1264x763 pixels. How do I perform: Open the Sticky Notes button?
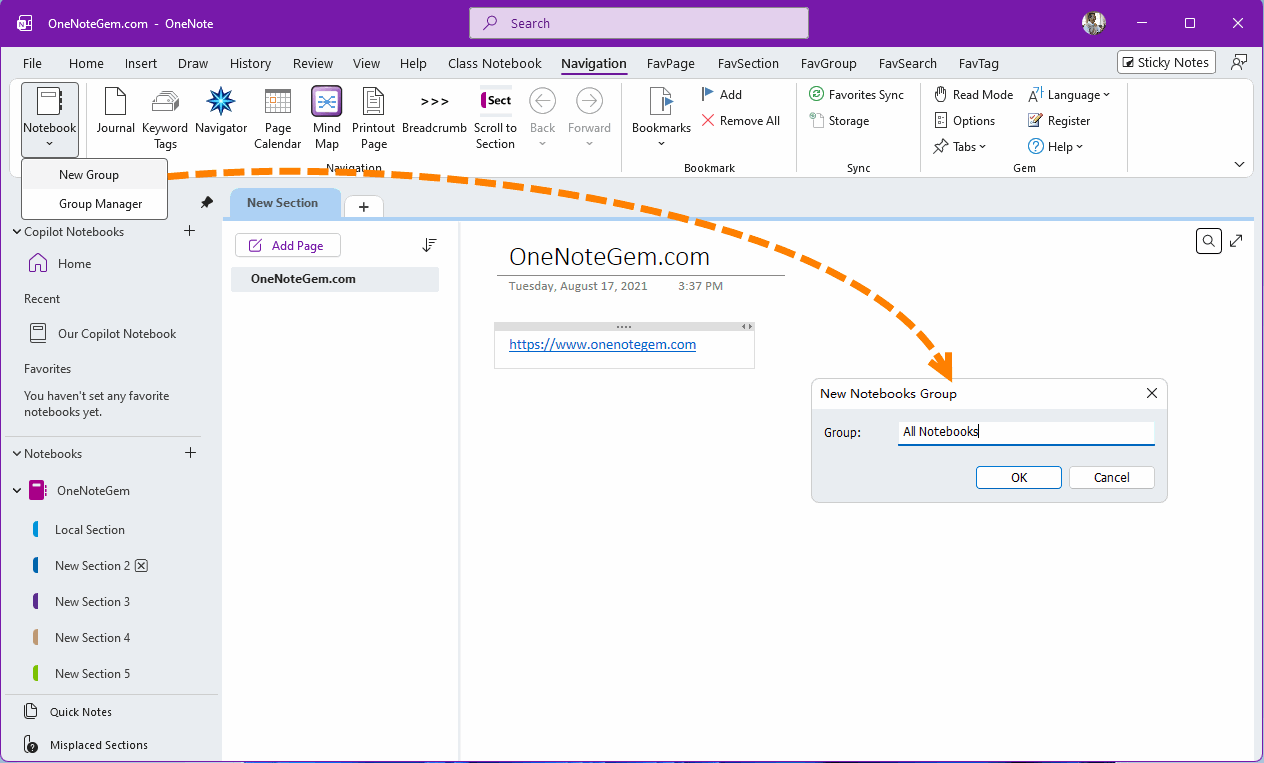point(1166,62)
